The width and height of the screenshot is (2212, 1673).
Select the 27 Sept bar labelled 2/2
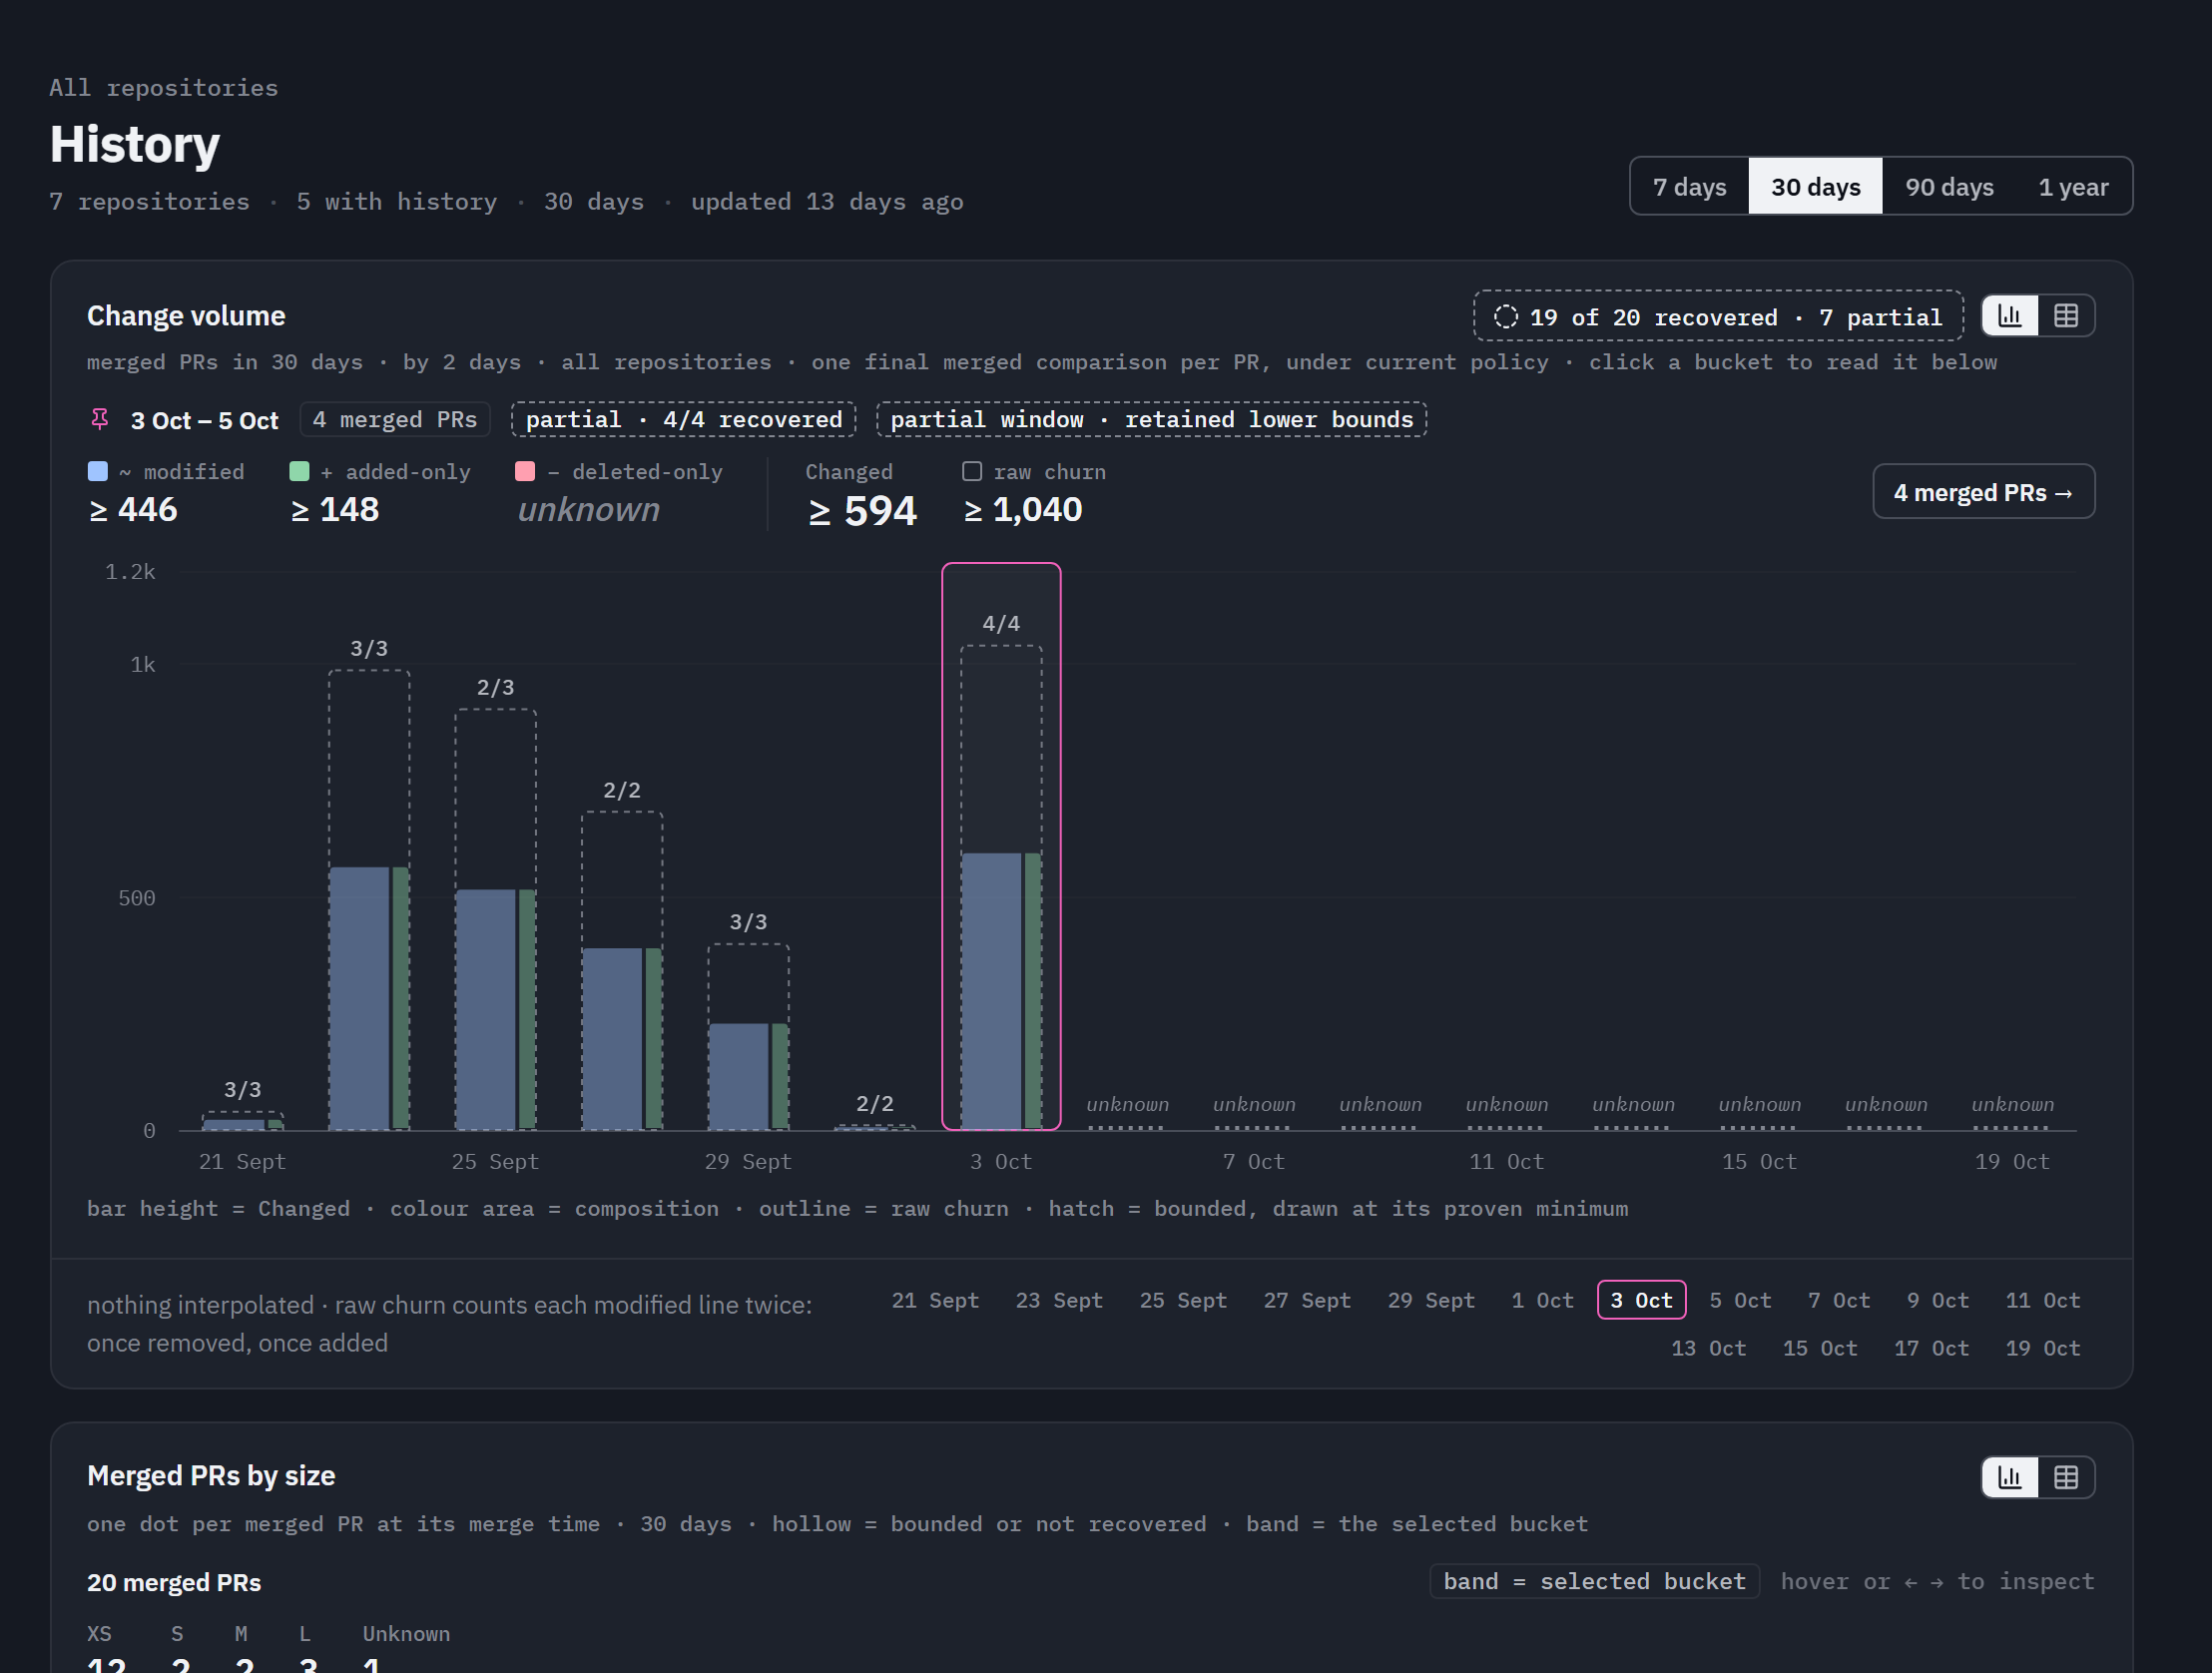click(x=622, y=970)
